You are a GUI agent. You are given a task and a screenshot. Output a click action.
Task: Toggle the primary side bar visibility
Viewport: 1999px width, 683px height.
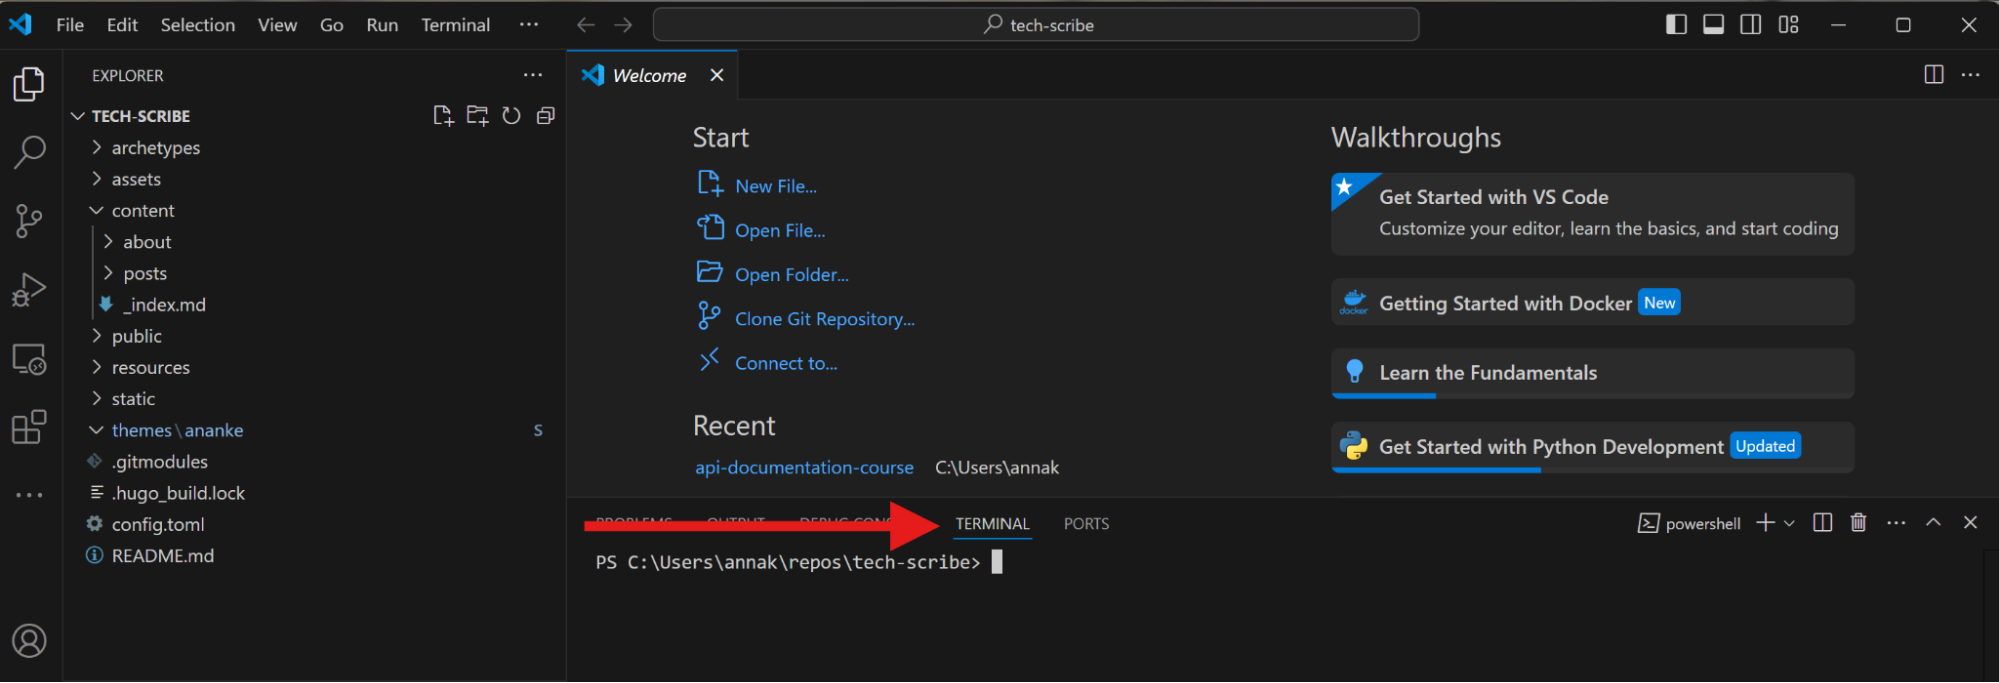click(x=1677, y=25)
